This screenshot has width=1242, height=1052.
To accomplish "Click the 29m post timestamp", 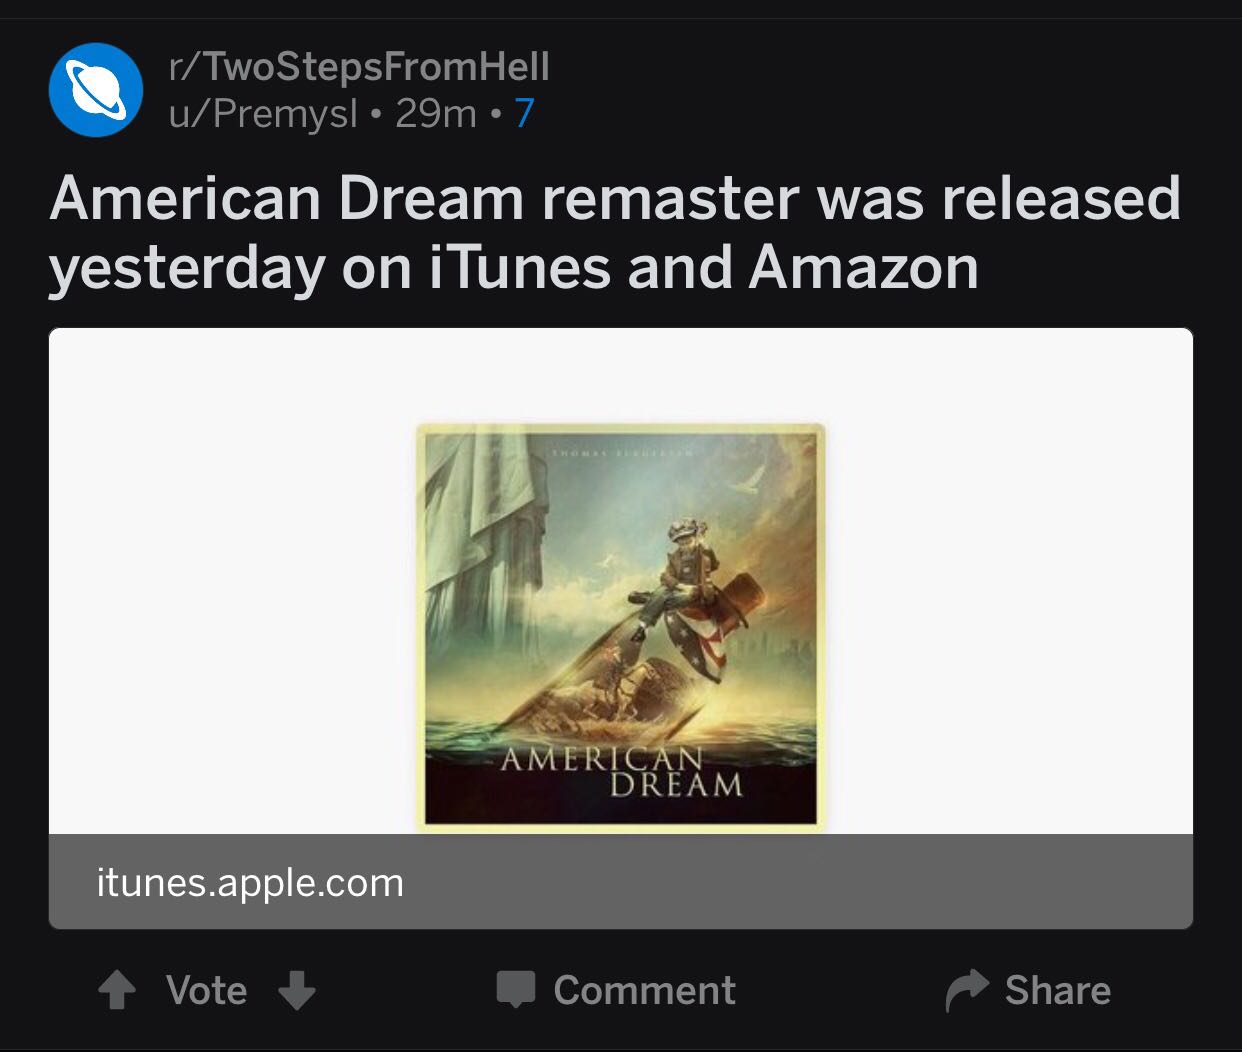I will pyautogui.click(x=436, y=114).
